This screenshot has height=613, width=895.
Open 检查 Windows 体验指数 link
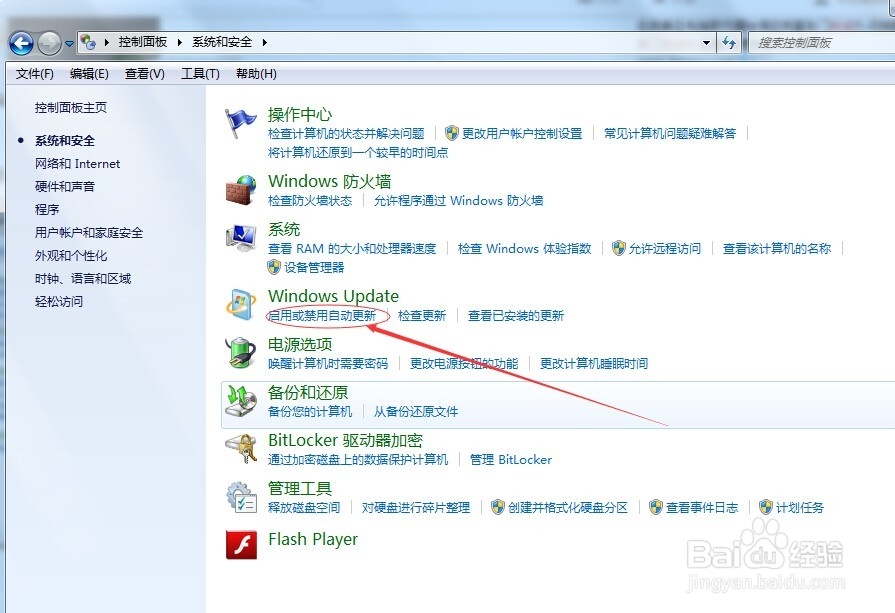525,248
